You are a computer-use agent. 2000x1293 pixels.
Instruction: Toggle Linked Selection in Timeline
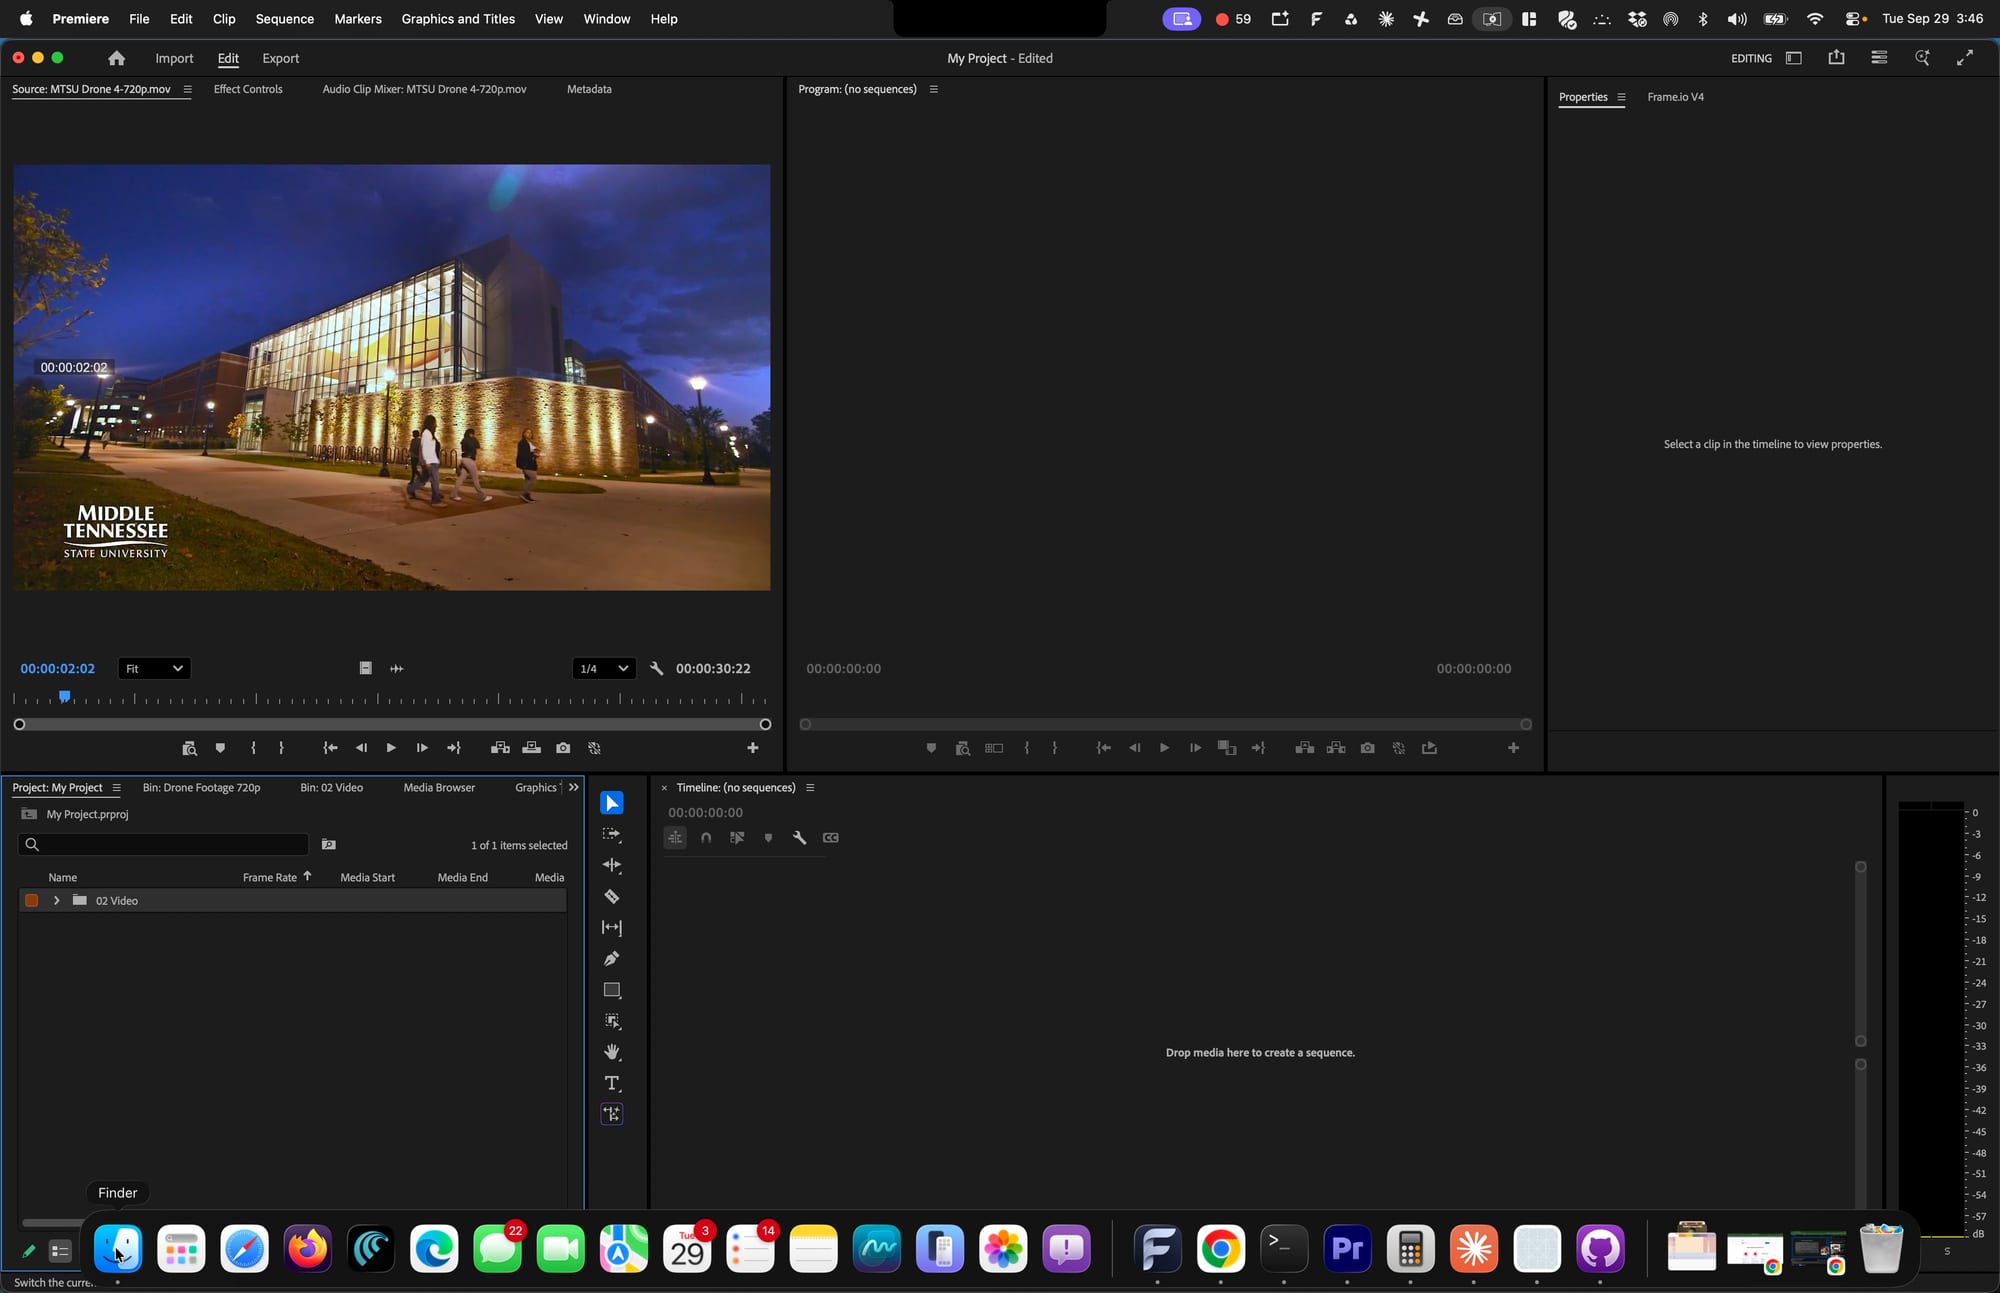coord(737,838)
